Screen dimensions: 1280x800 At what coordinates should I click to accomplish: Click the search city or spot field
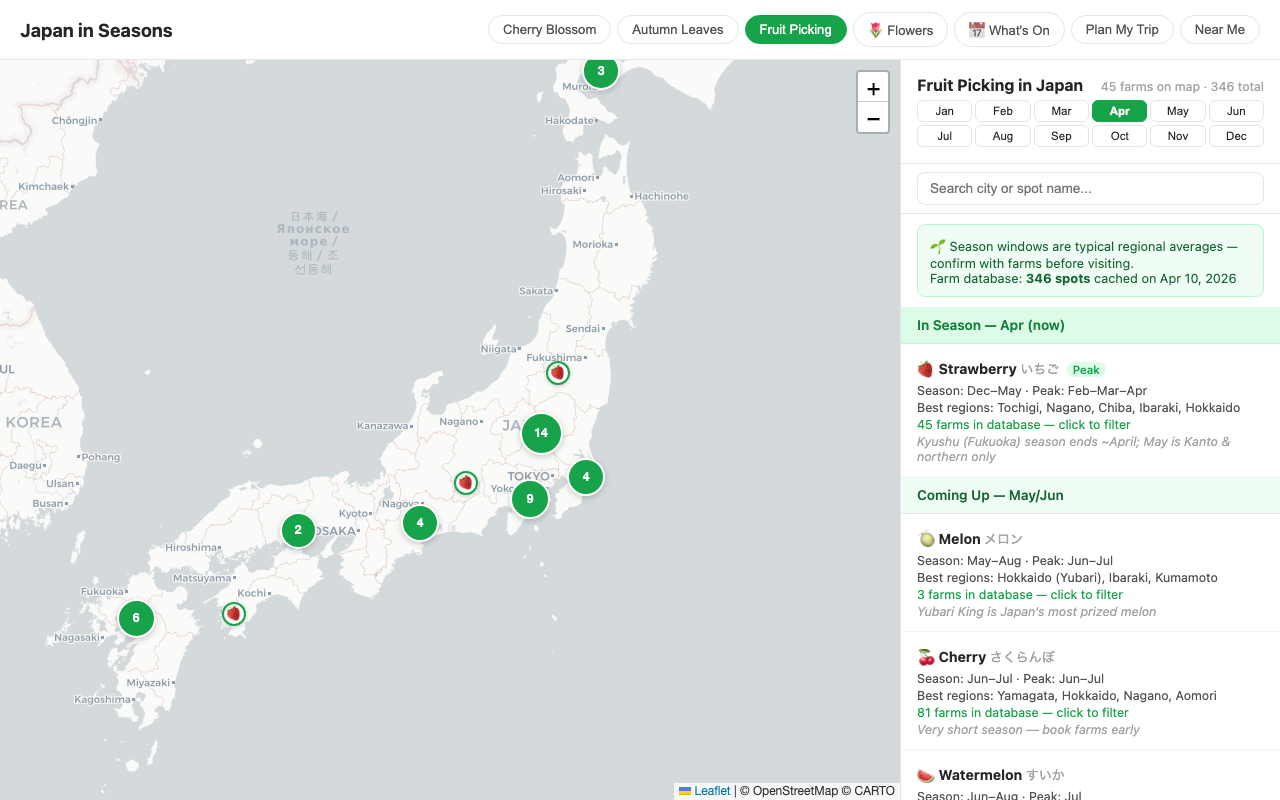click(x=1090, y=188)
